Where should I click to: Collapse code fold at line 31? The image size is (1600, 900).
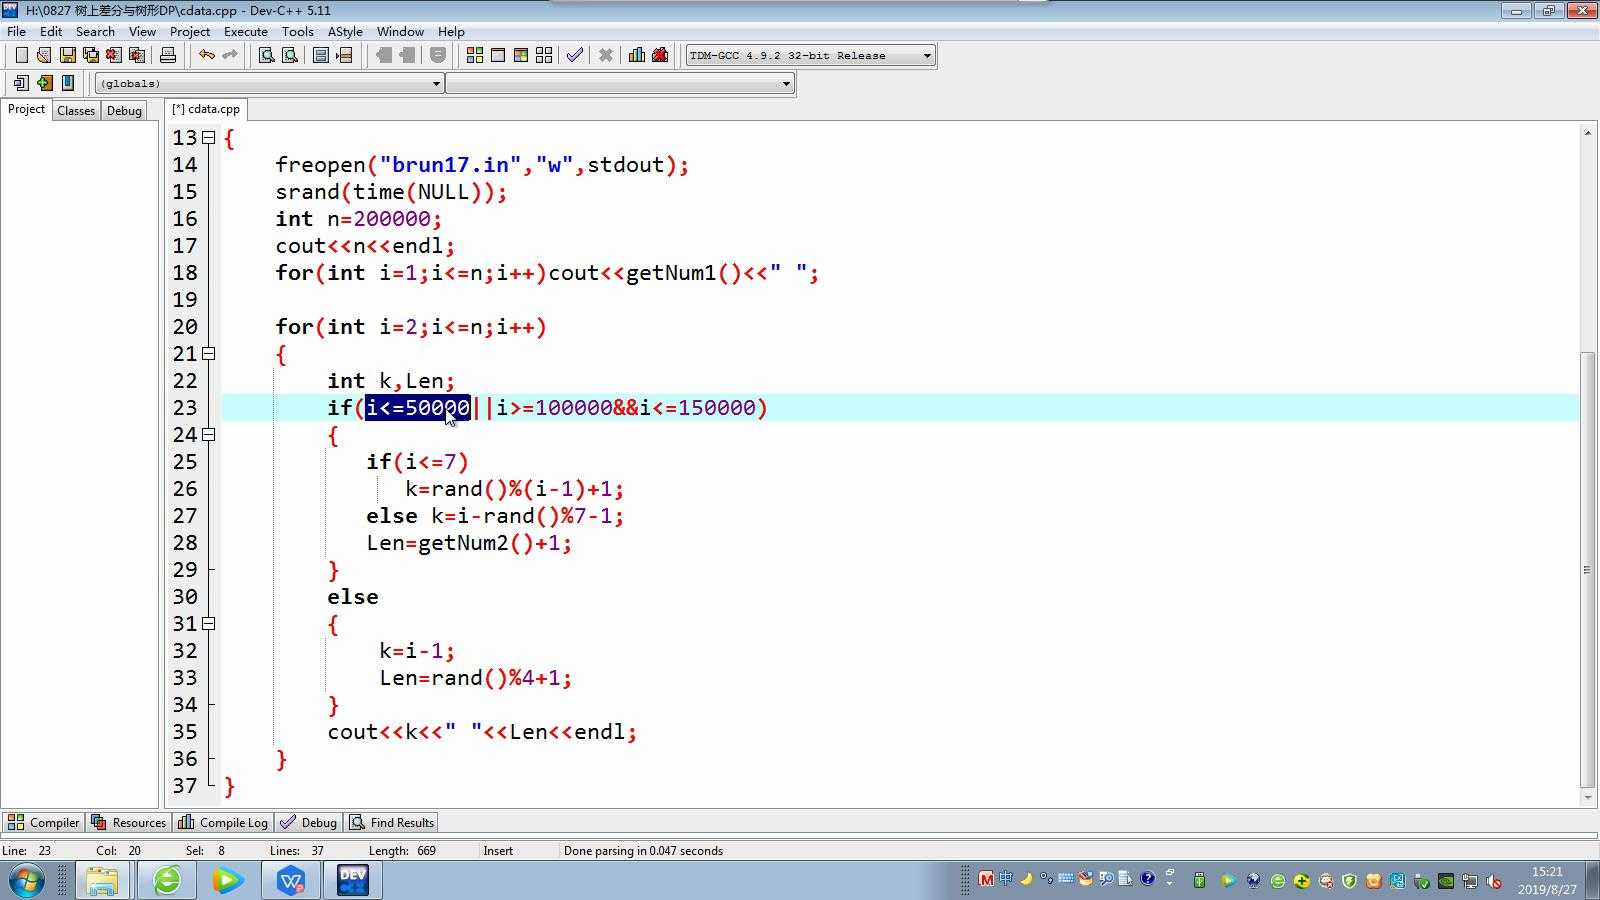pos(208,624)
